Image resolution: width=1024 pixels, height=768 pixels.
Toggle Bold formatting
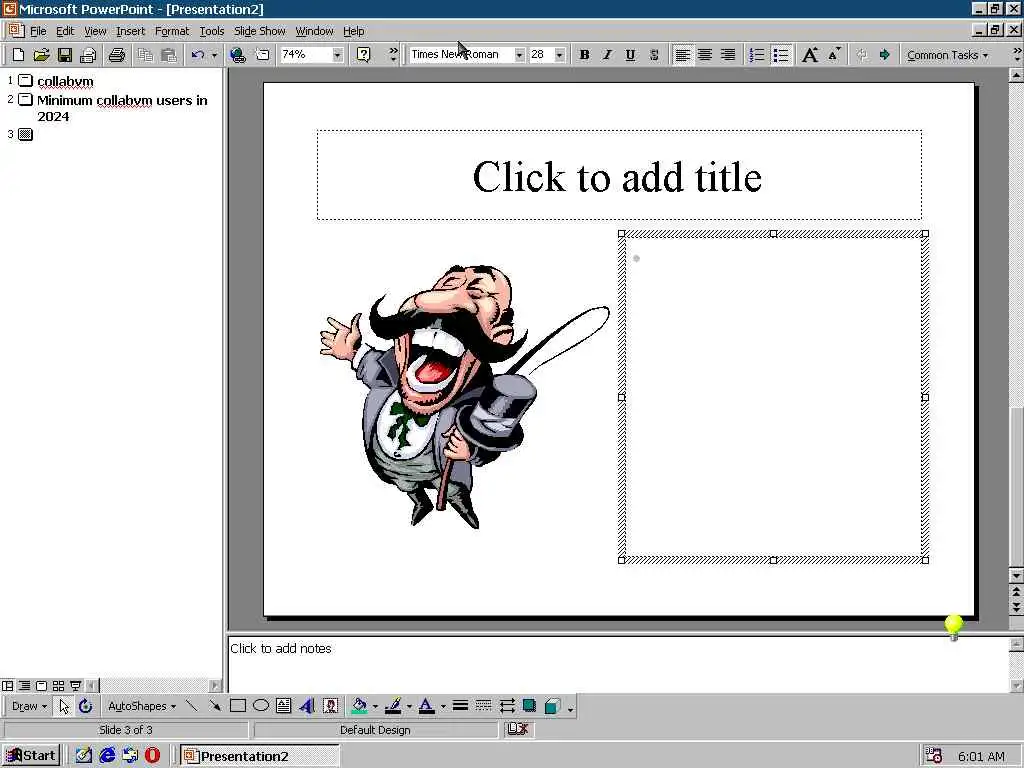pyautogui.click(x=584, y=55)
